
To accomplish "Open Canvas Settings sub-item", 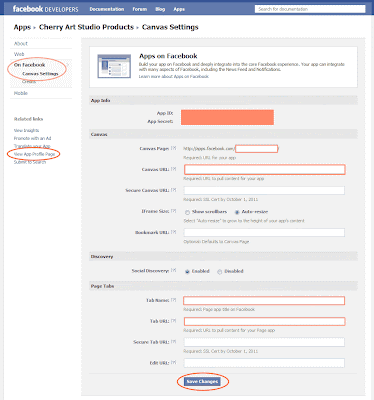I will pyautogui.click(x=40, y=74).
